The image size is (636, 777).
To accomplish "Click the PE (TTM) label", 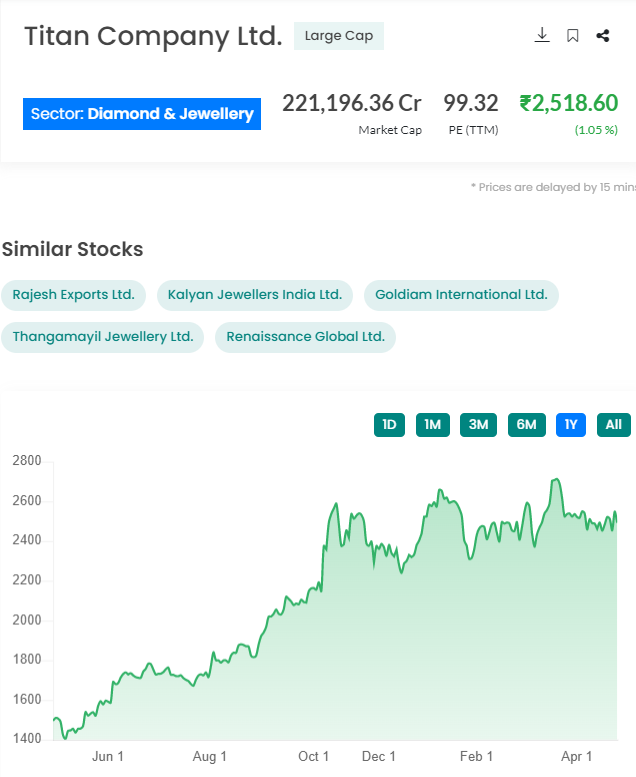I will [x=473, y=130].
